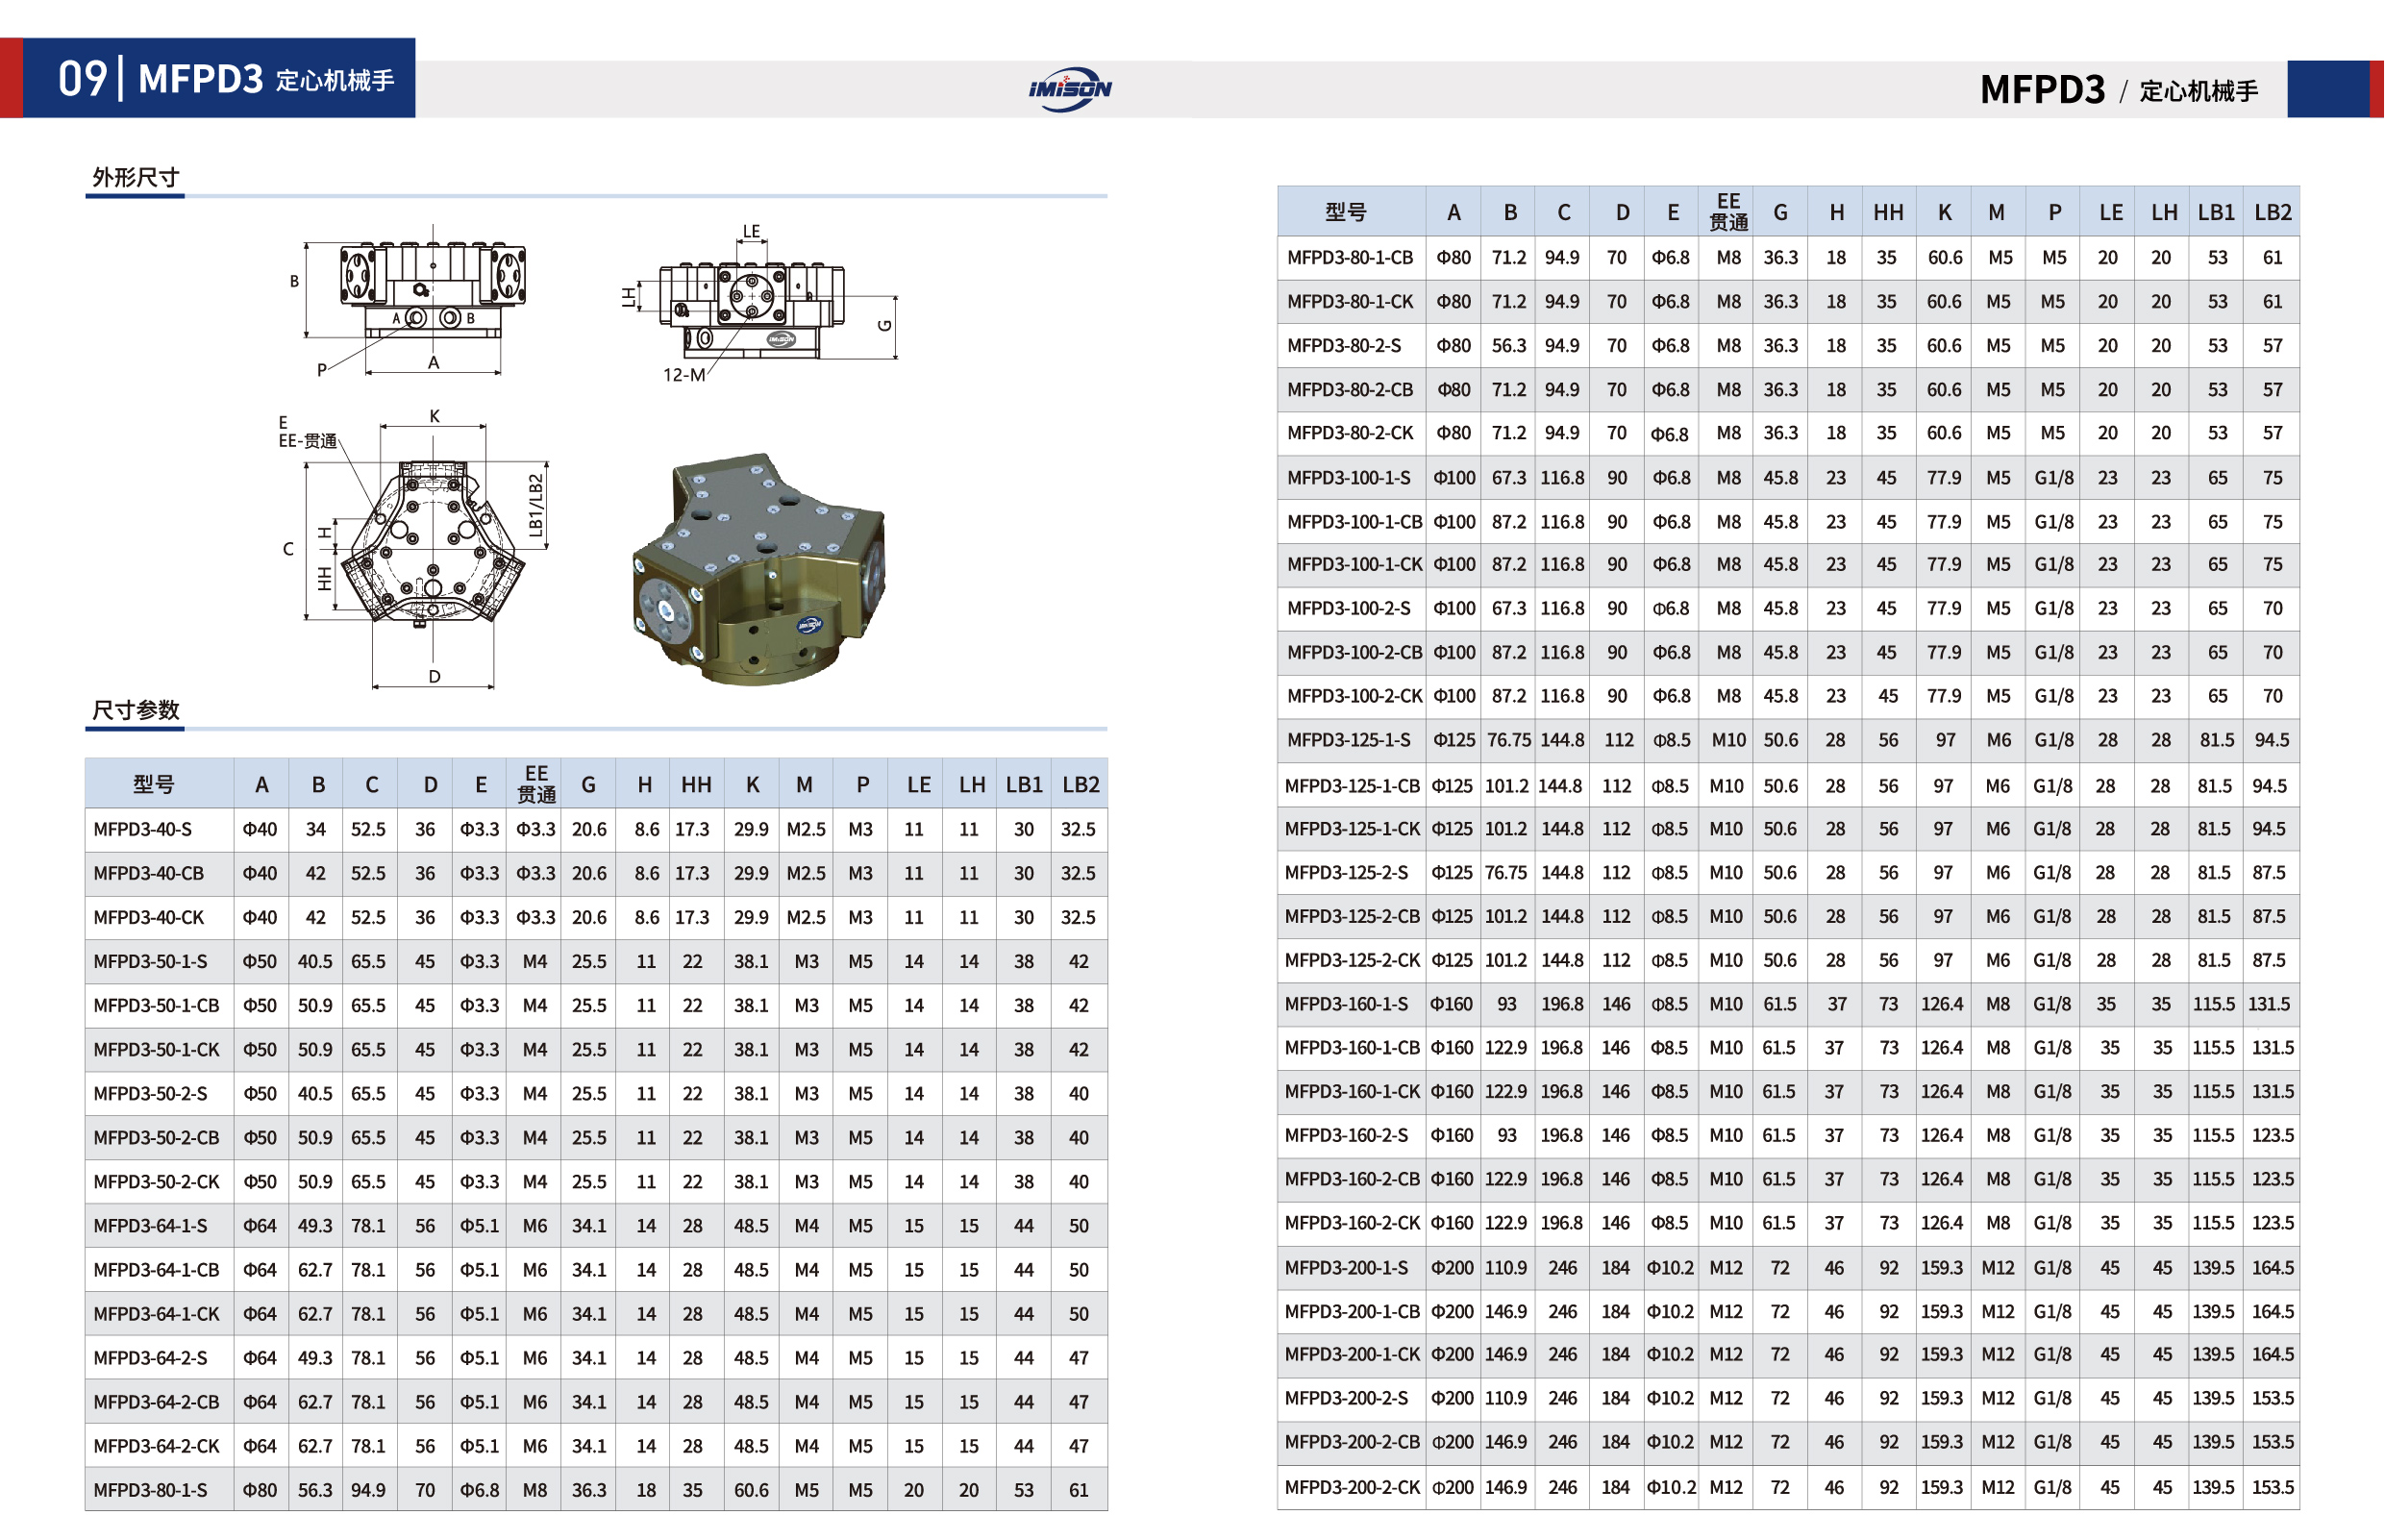
Task: Select model cell MFPD3-200-2-S
Action: pos(1352,1398)
